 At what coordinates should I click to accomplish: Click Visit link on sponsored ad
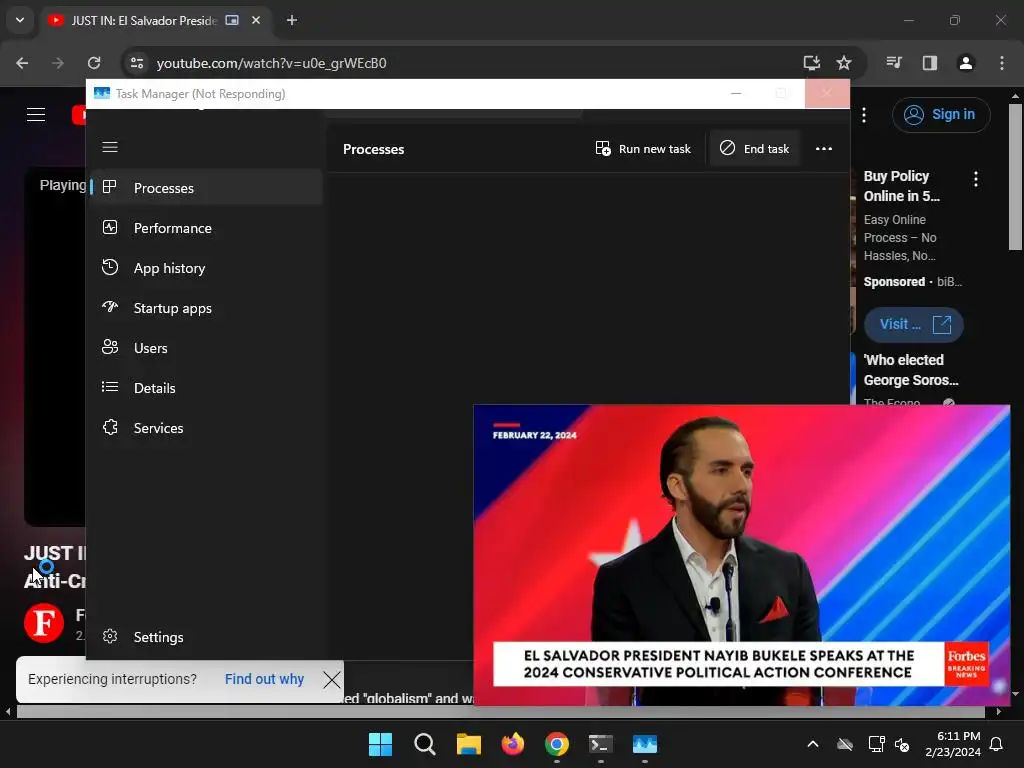point(914,325)
